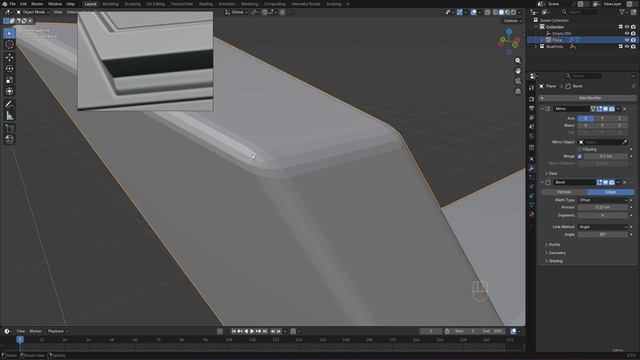Toggle X-ray mode in viewport header
The height and width of the screenshot is (360, 640).
[x=487, y=12]
